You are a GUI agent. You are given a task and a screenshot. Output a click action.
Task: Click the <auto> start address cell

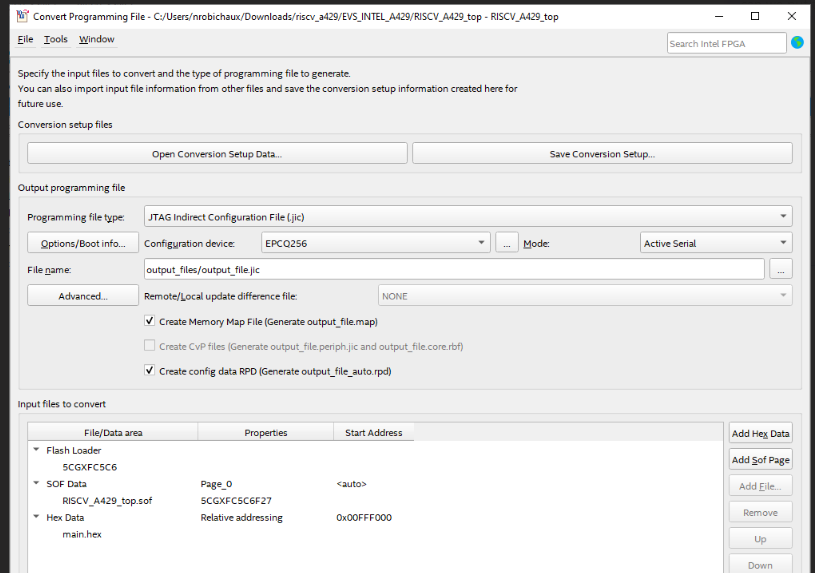pyautogui.click(x=351, y=484)
